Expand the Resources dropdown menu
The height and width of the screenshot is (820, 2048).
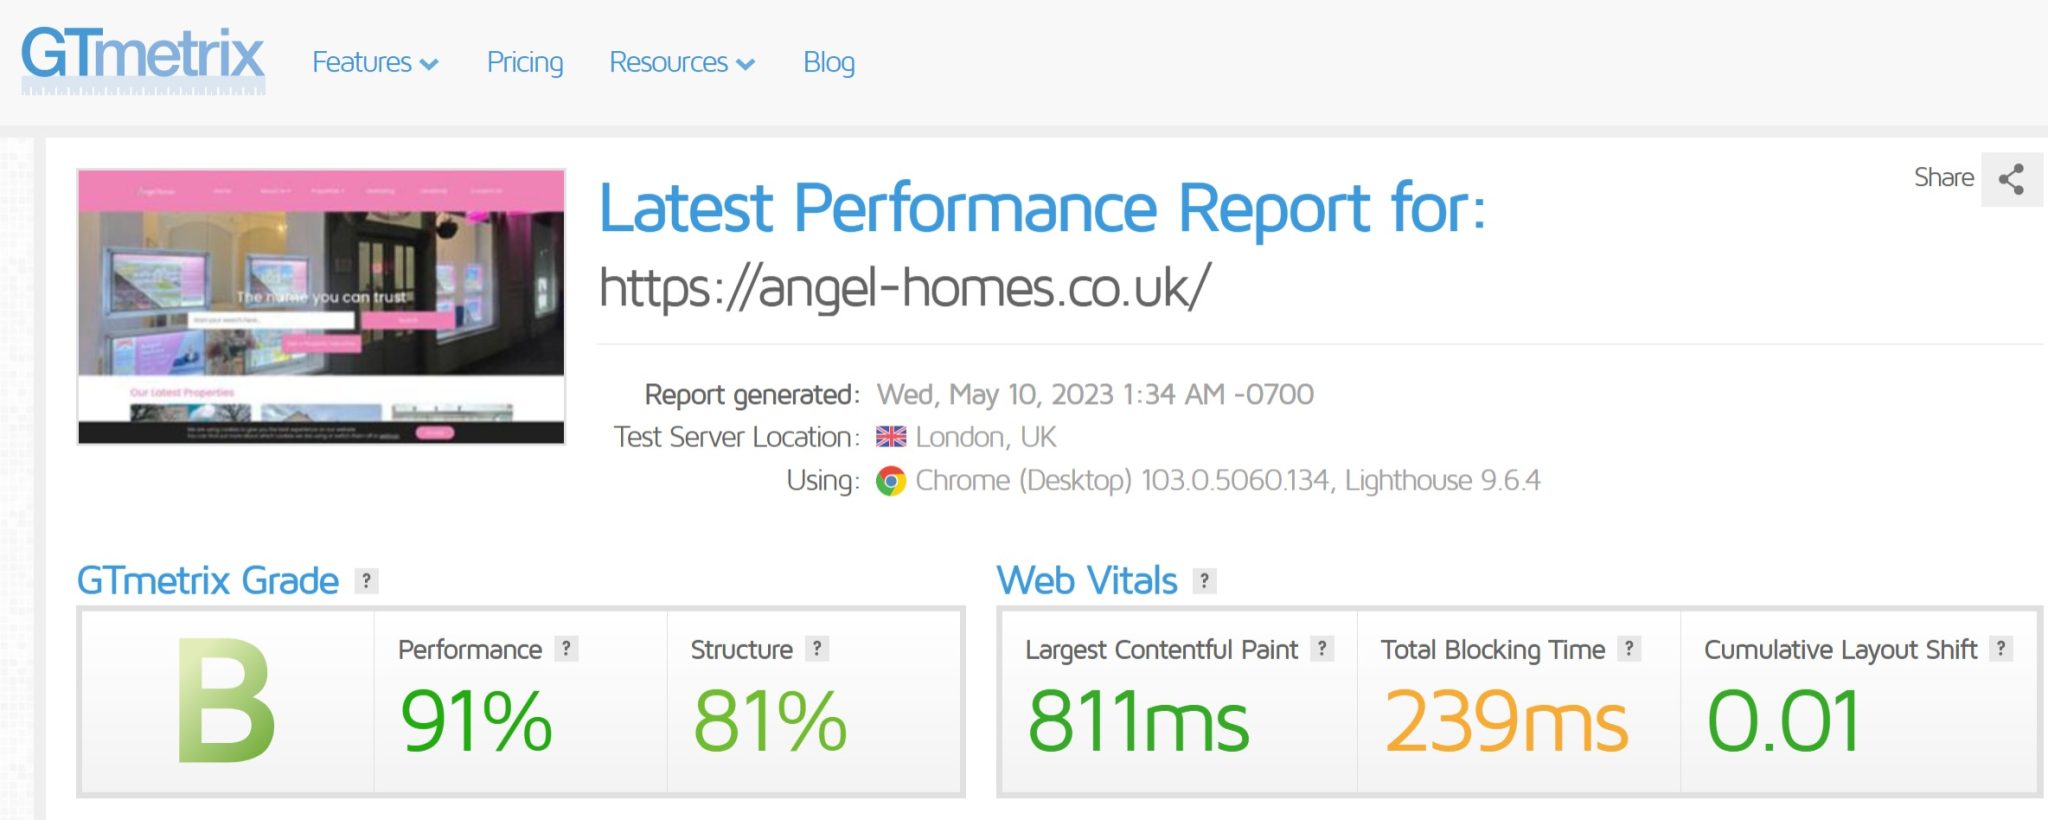coord(682,63)
